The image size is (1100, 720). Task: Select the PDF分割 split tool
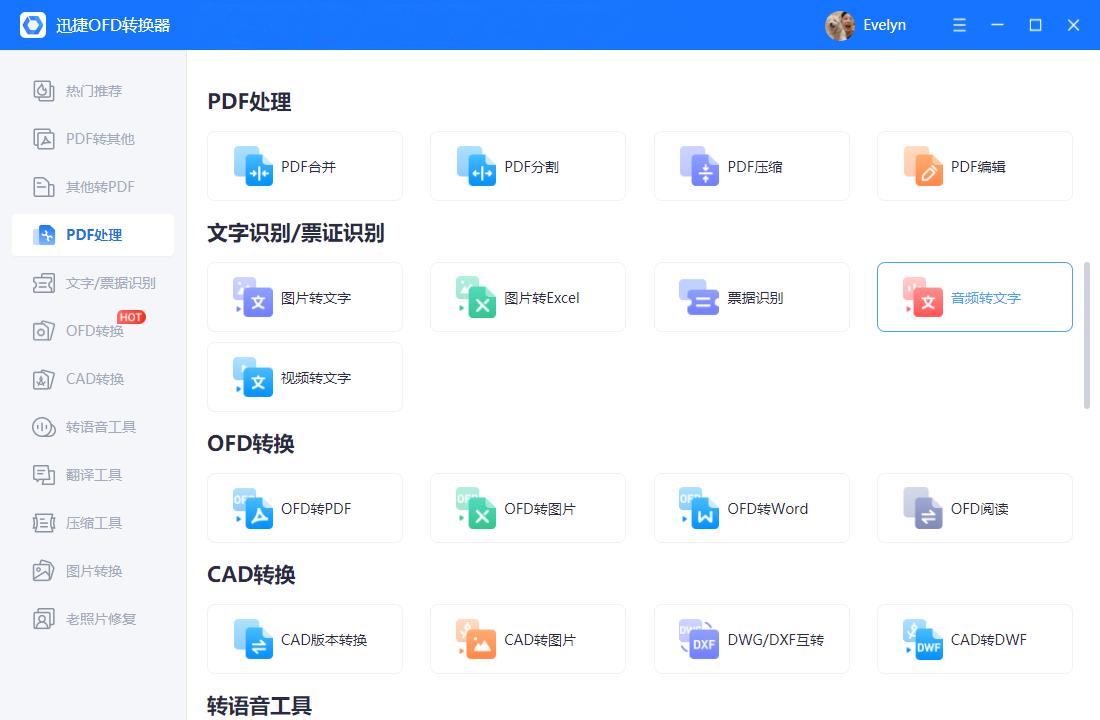tap(527, 166)
